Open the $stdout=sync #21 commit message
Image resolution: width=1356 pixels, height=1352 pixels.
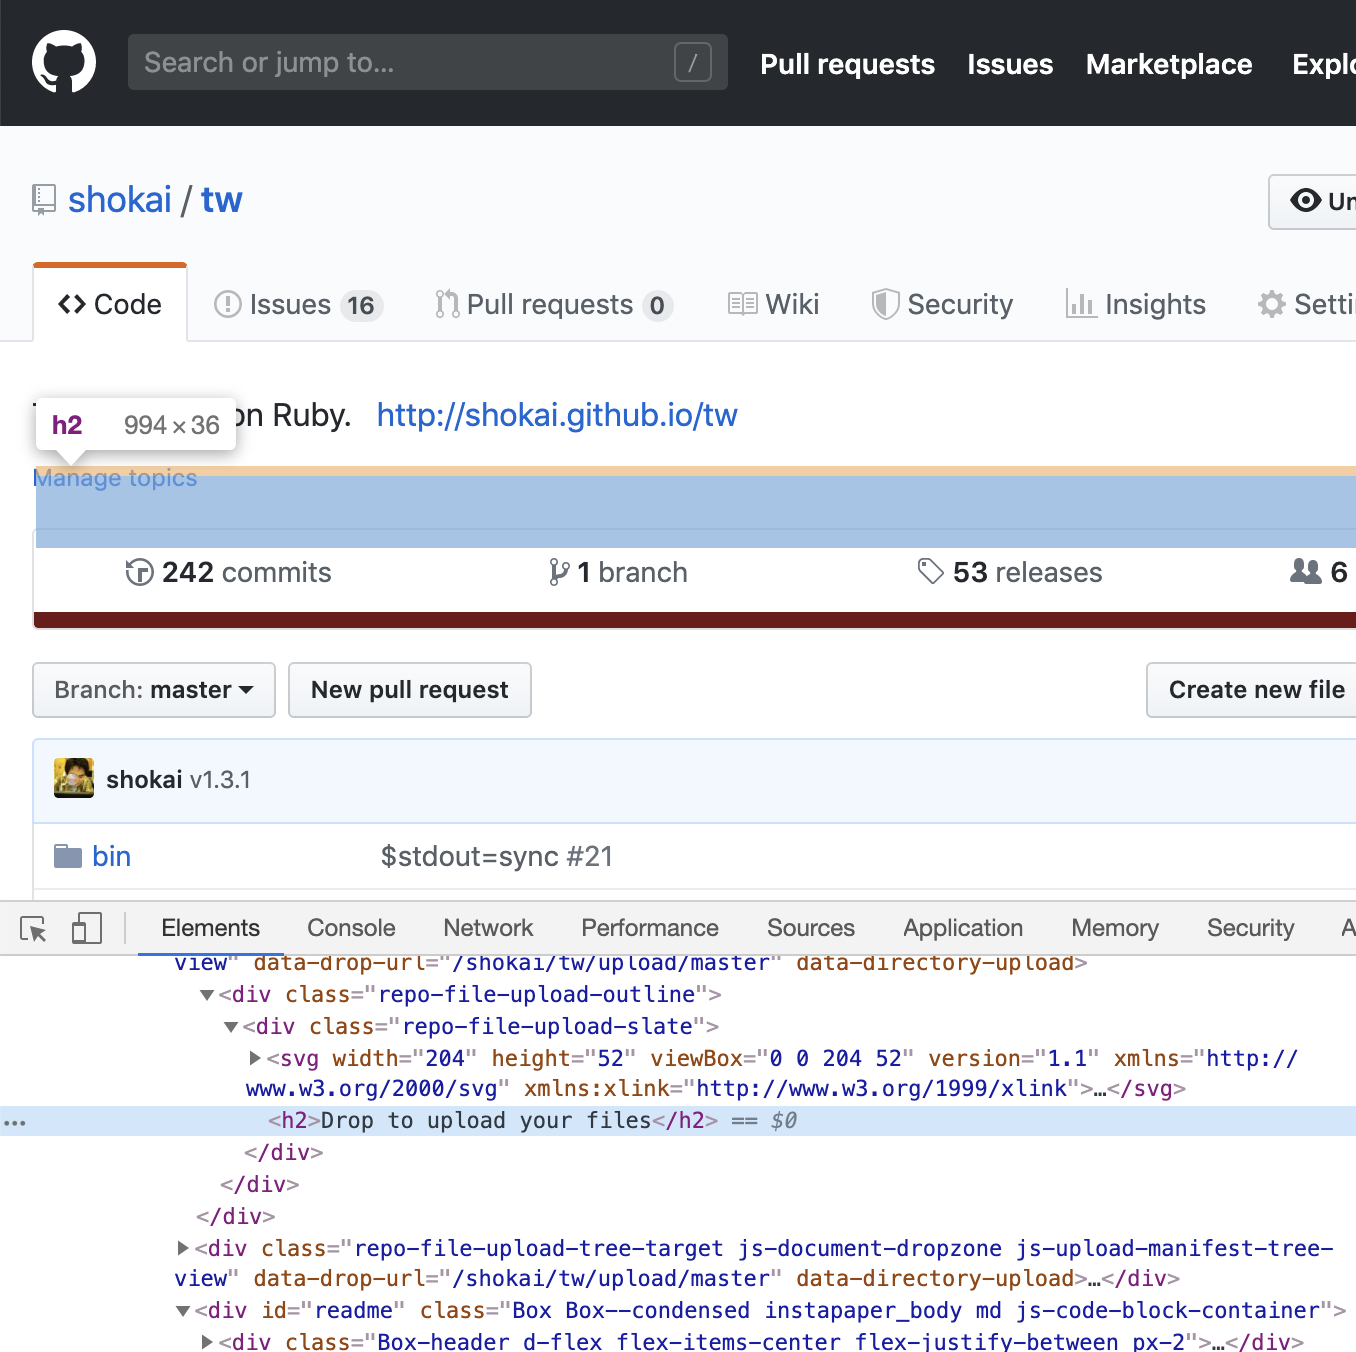[x=497, y=857]
